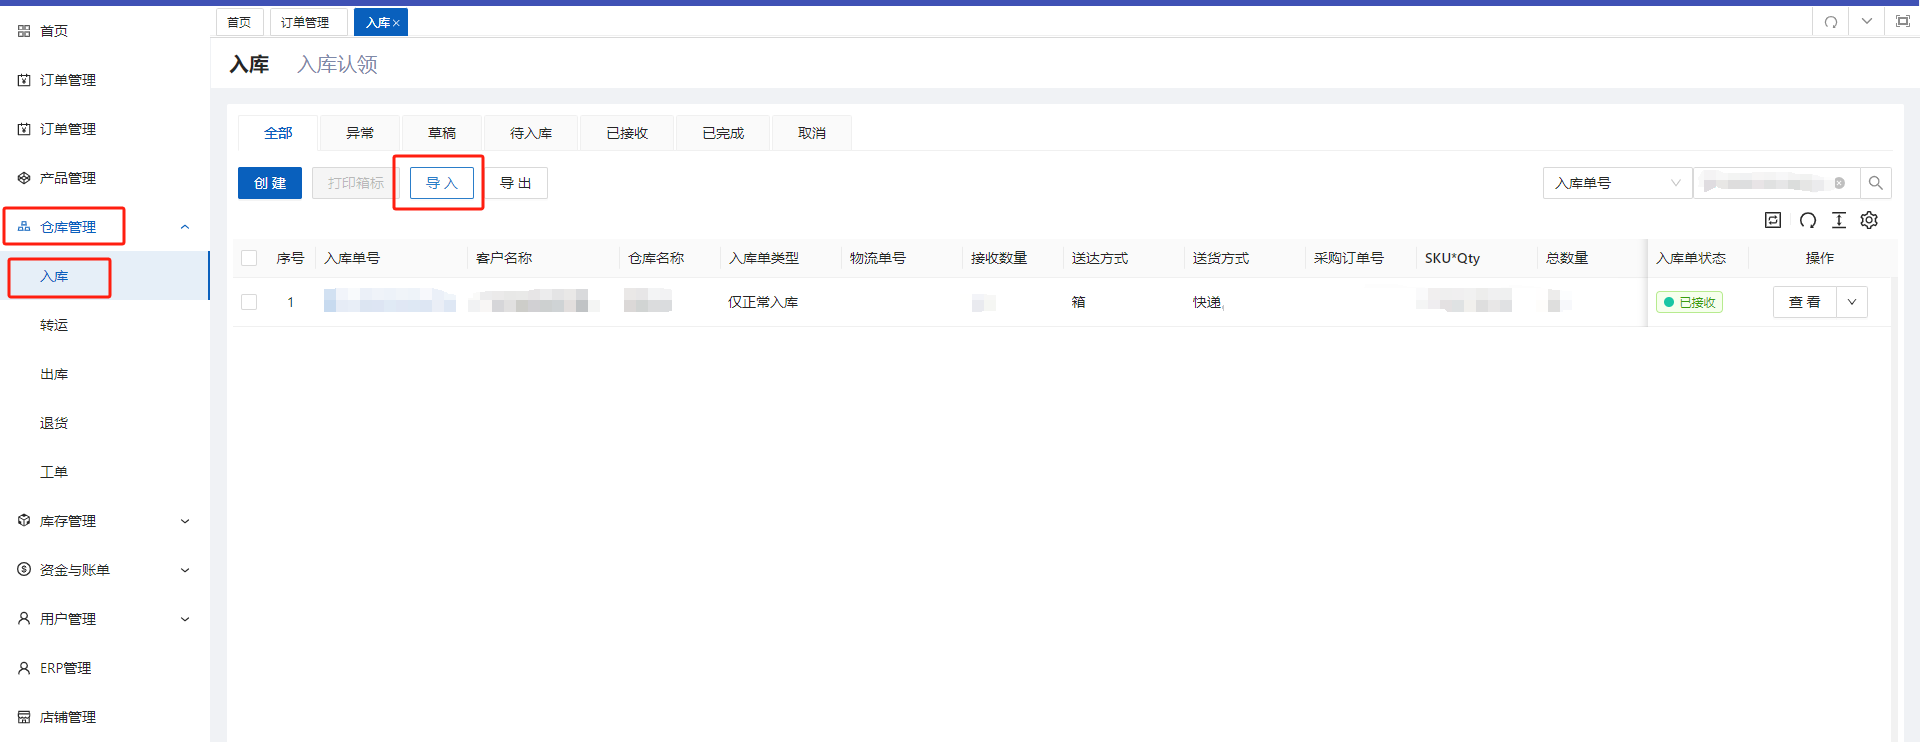This screenshot has height=742, width=1920.
Task: Click the 店铺管理 shop icon in sidebar
Action: pos(24,717)
